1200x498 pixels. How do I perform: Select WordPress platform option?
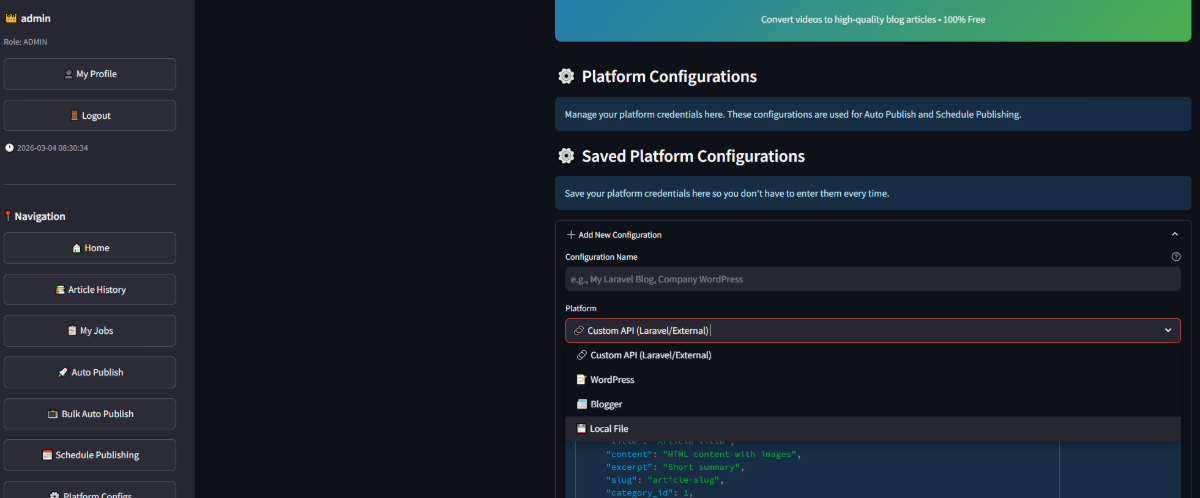pyautogui.click(x=873, y=380)
